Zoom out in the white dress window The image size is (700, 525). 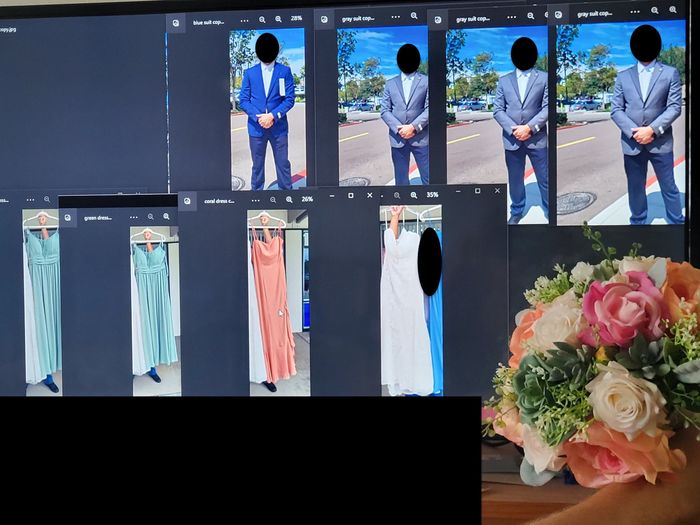pos(397,195)
